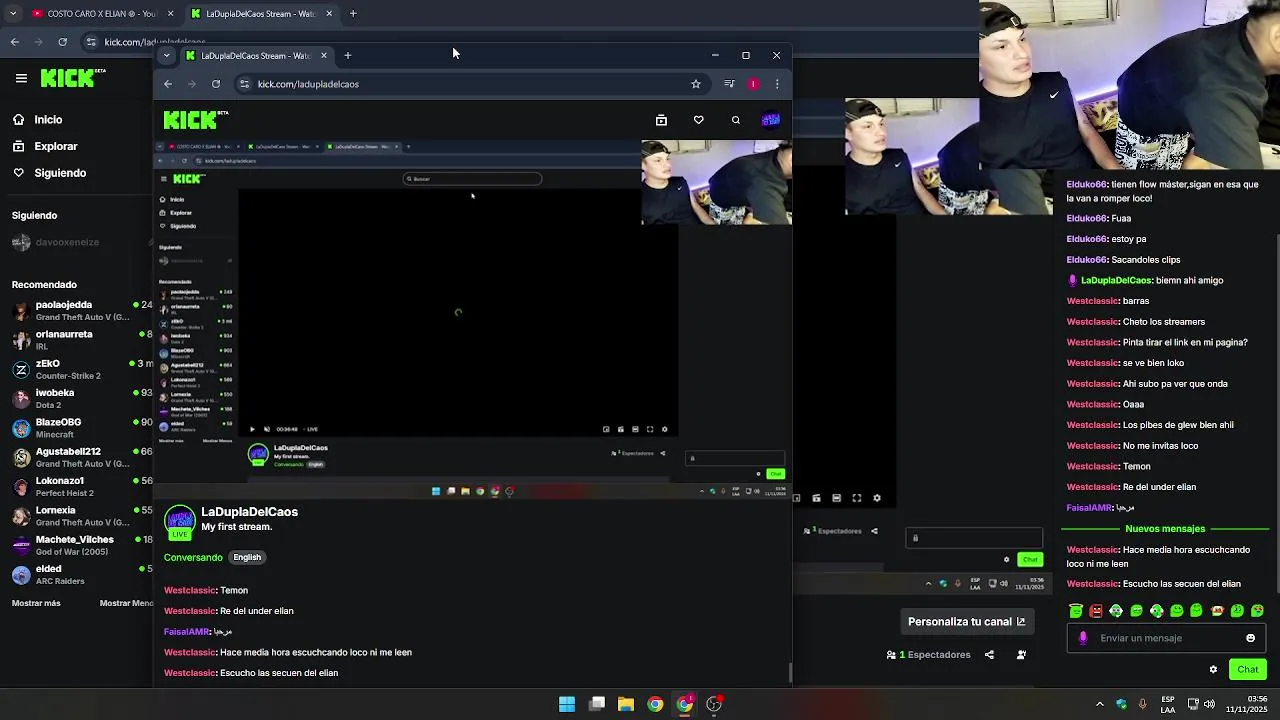Viewport: 1280px width, 720px height.
Task: Open Kick search in front window header
Action: (x=736, y=120)
